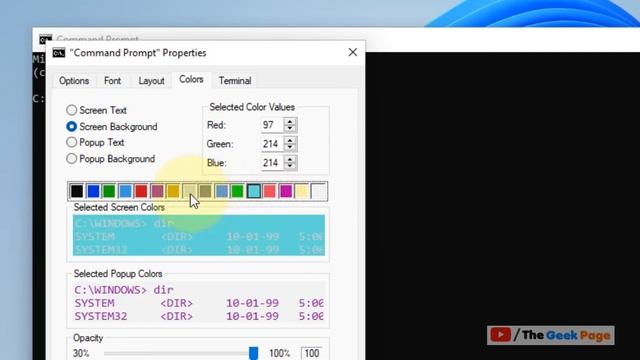Increase the Green value with up arrow

pos(290,140)
